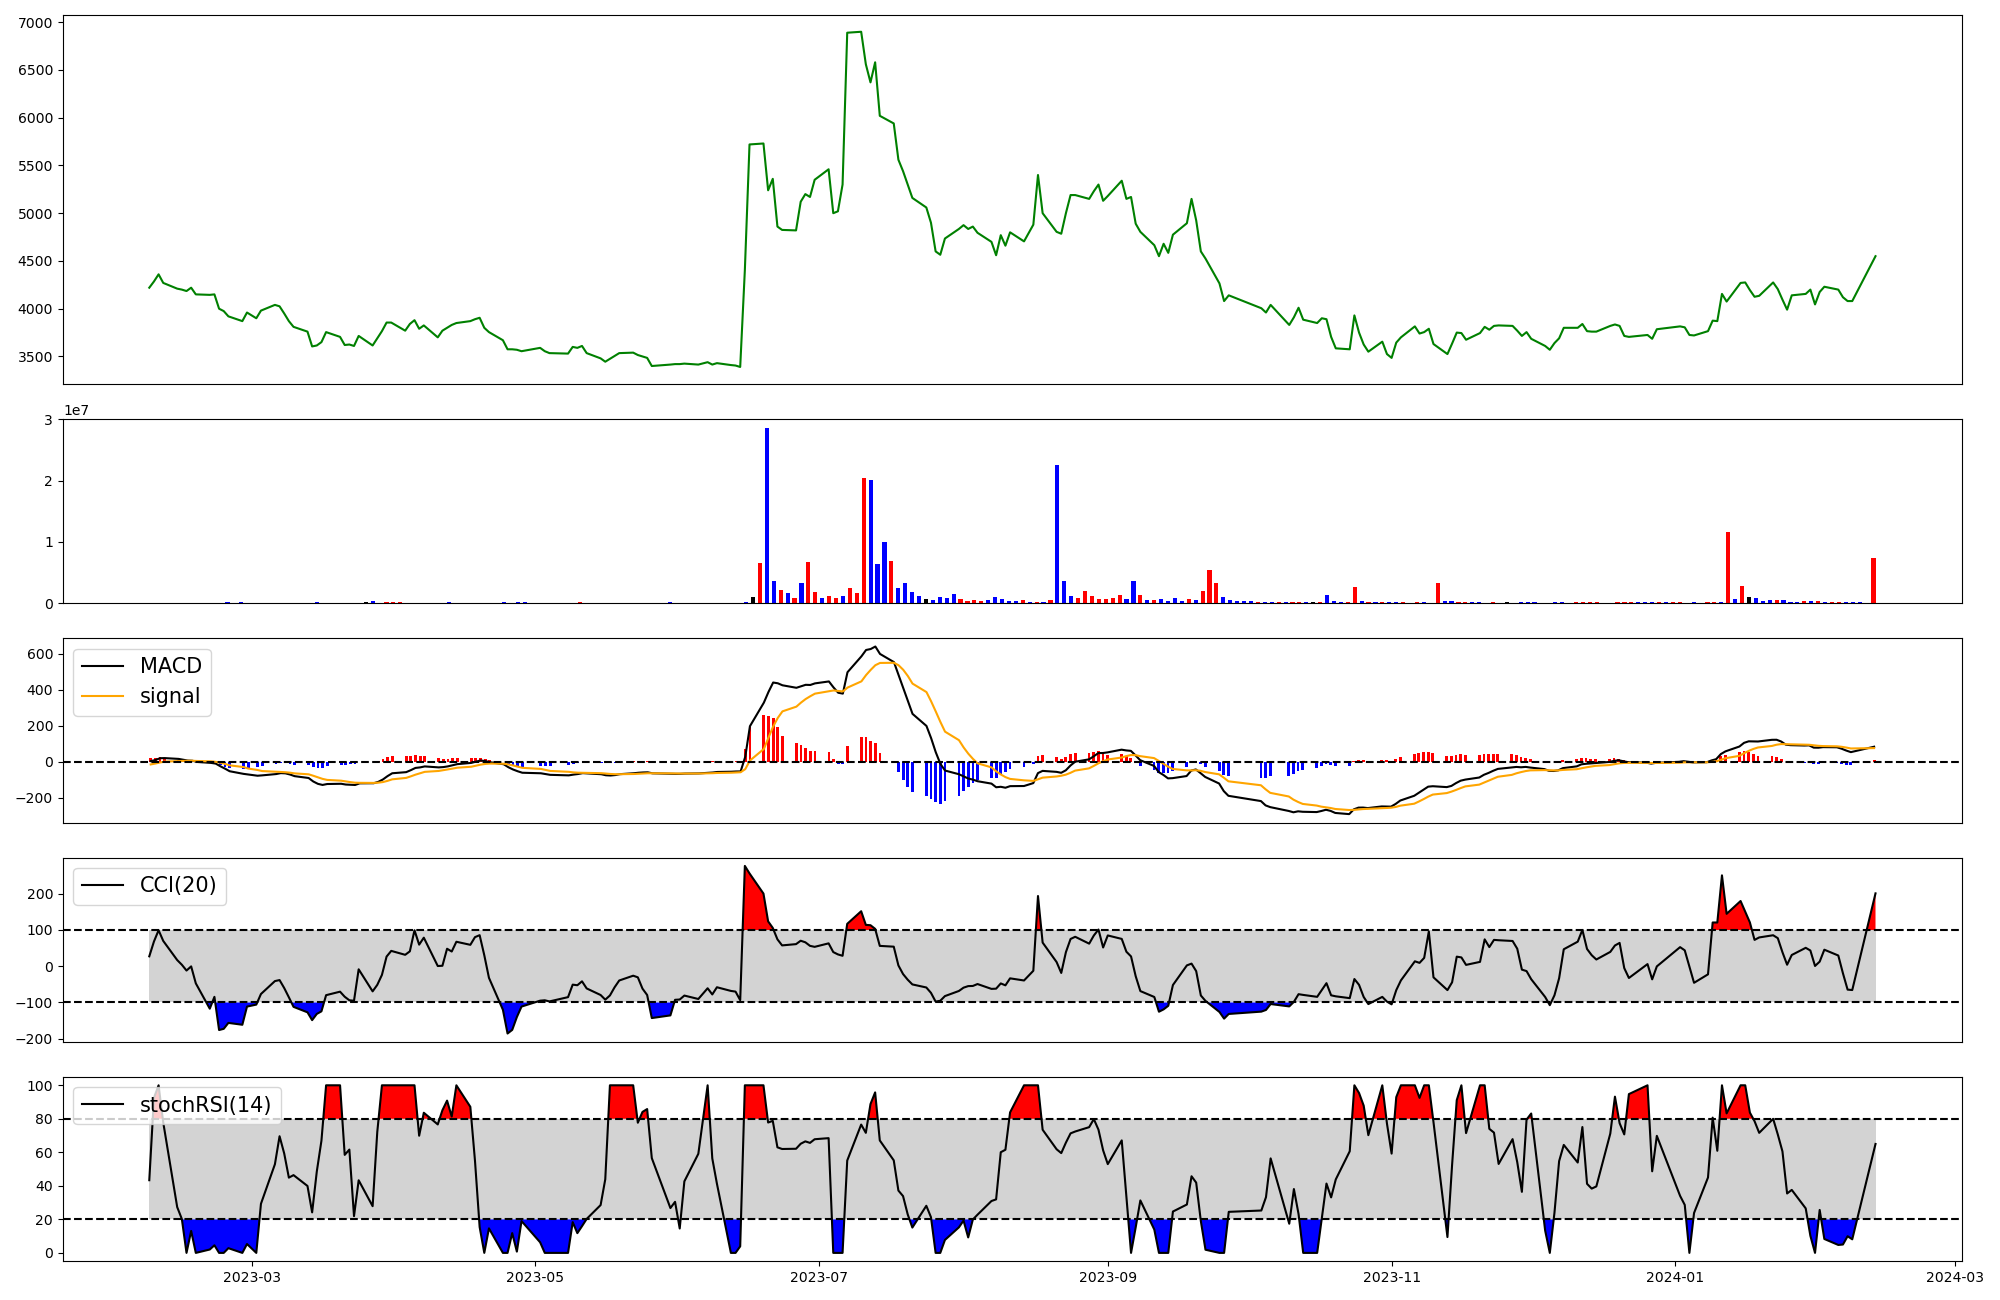Click the 2024-03 date tick label

click(1954, 1277)
